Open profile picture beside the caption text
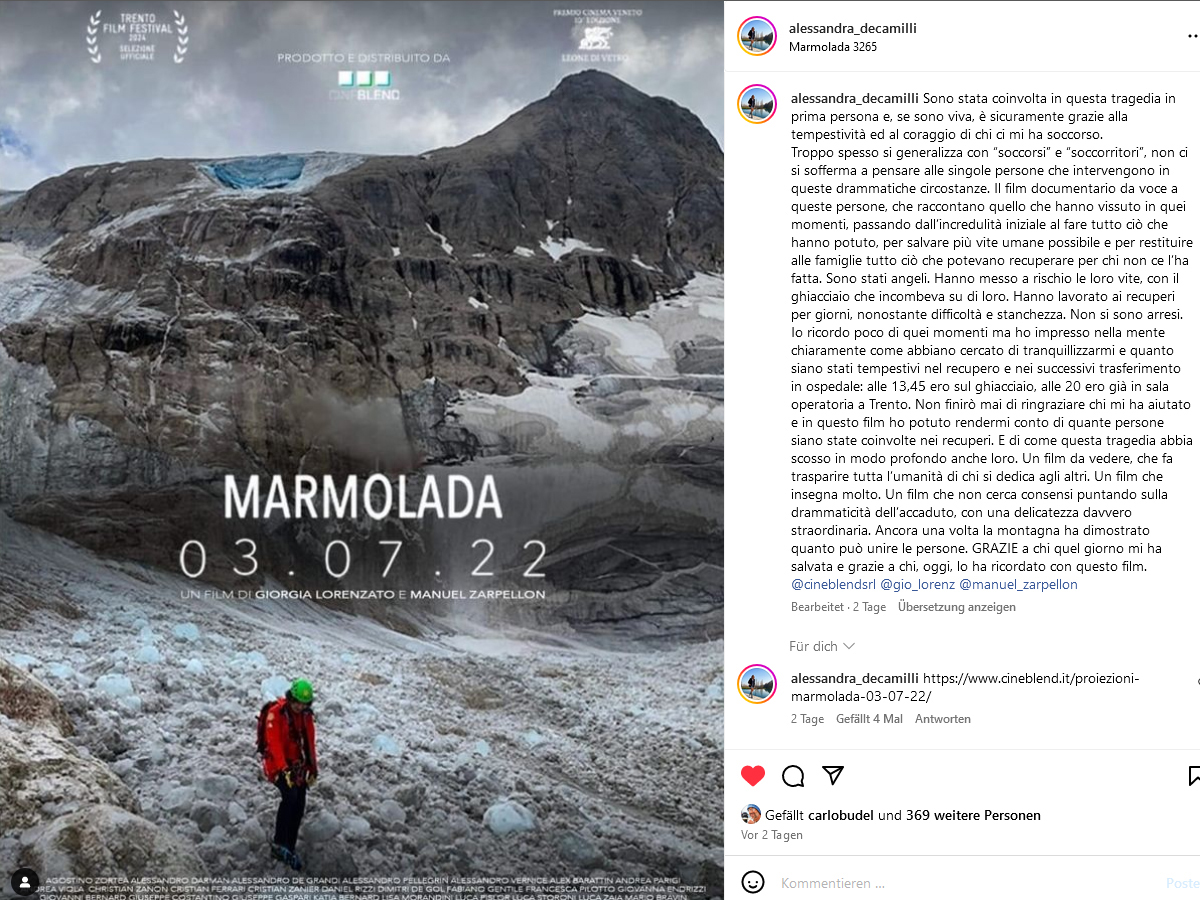The height and width of the screenshot is (900, 1200). pyautogui.click(x=757, y=104)
